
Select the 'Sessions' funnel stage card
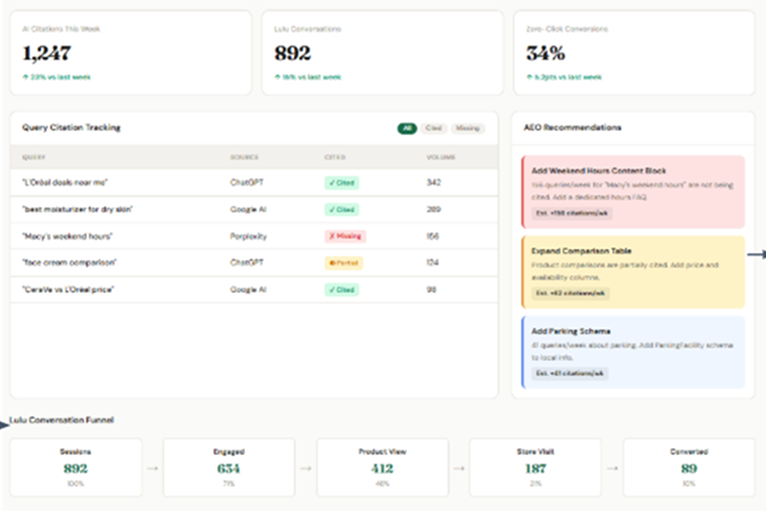pos(70,467)
